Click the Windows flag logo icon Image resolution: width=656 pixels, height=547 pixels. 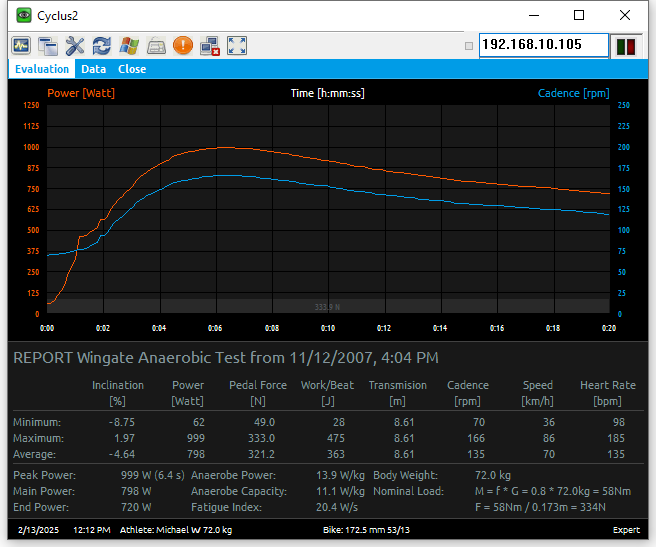pyautogui.click(x=129, y=46)
